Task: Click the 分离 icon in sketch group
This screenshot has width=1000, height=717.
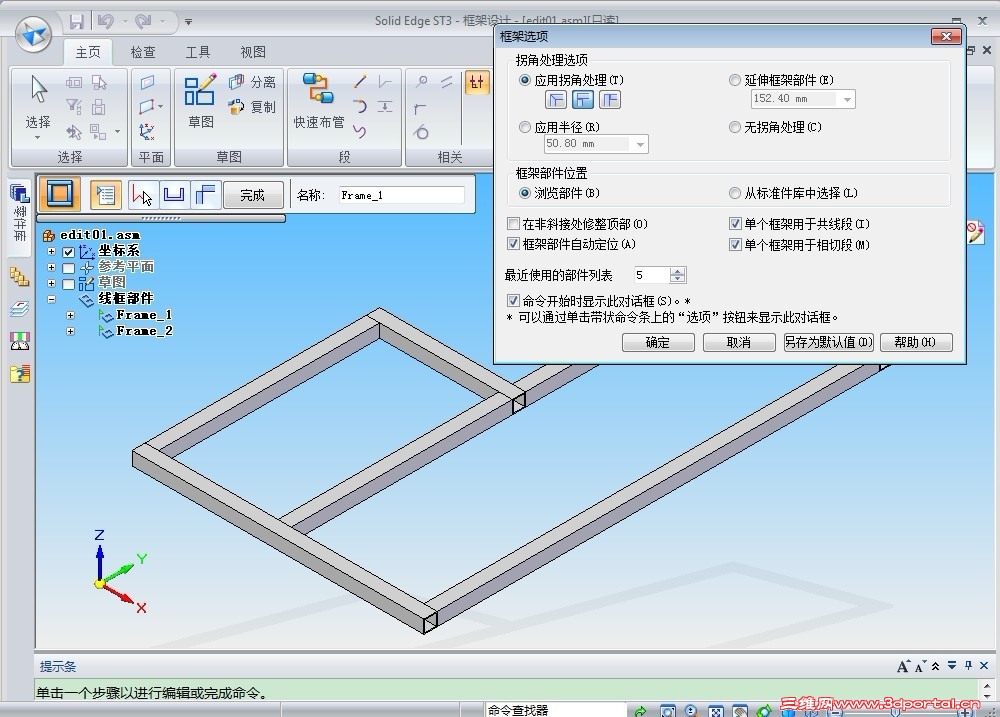Action: click(x=237, y=82)
